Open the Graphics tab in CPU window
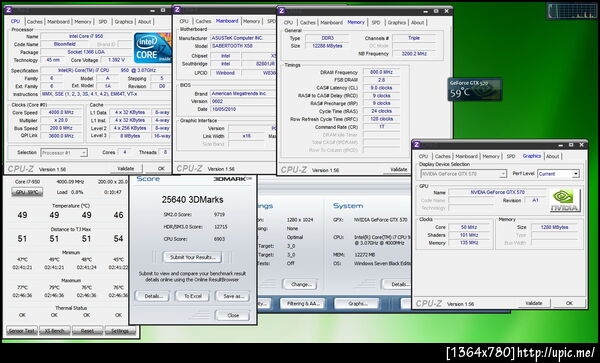Screen dimensions: 600x363 pos(124,22)
